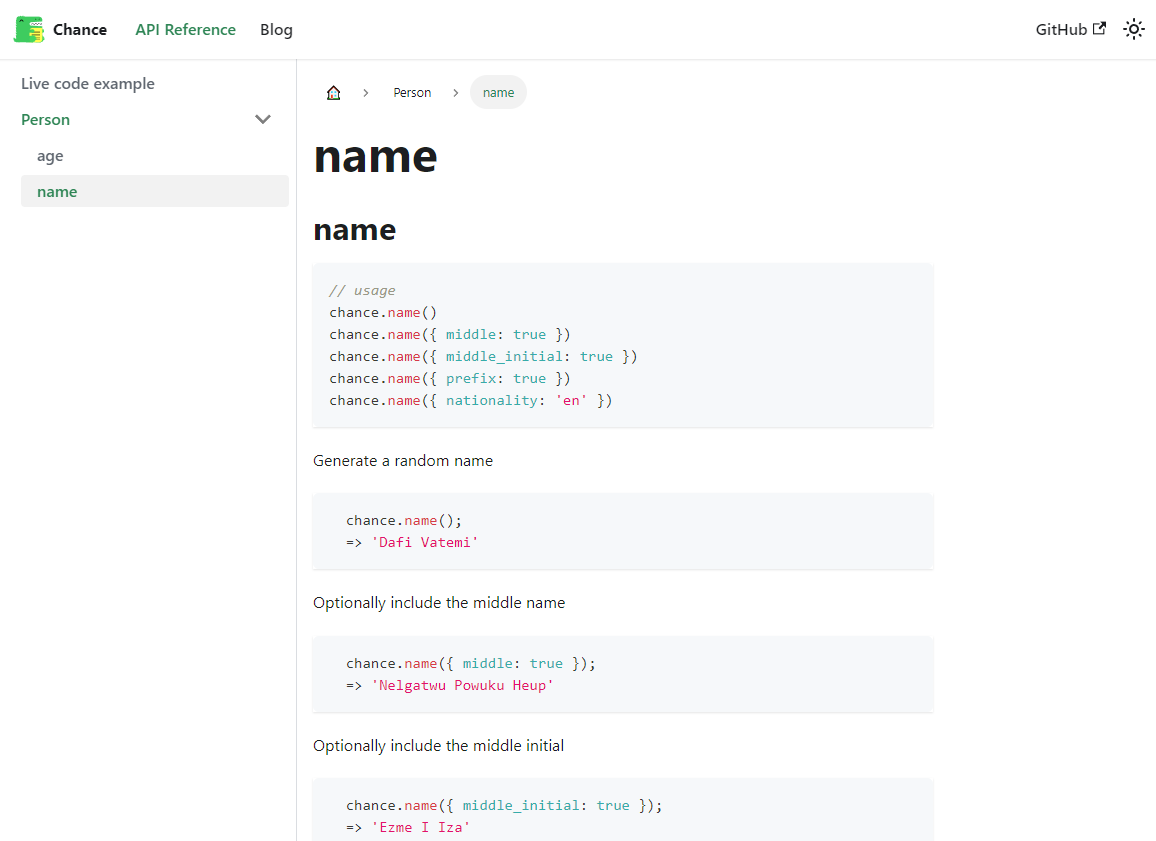The height and width of the screenshot is (841, 1156).
Task: Click the 'Generate a random name' text
Action: pos(403,461)
